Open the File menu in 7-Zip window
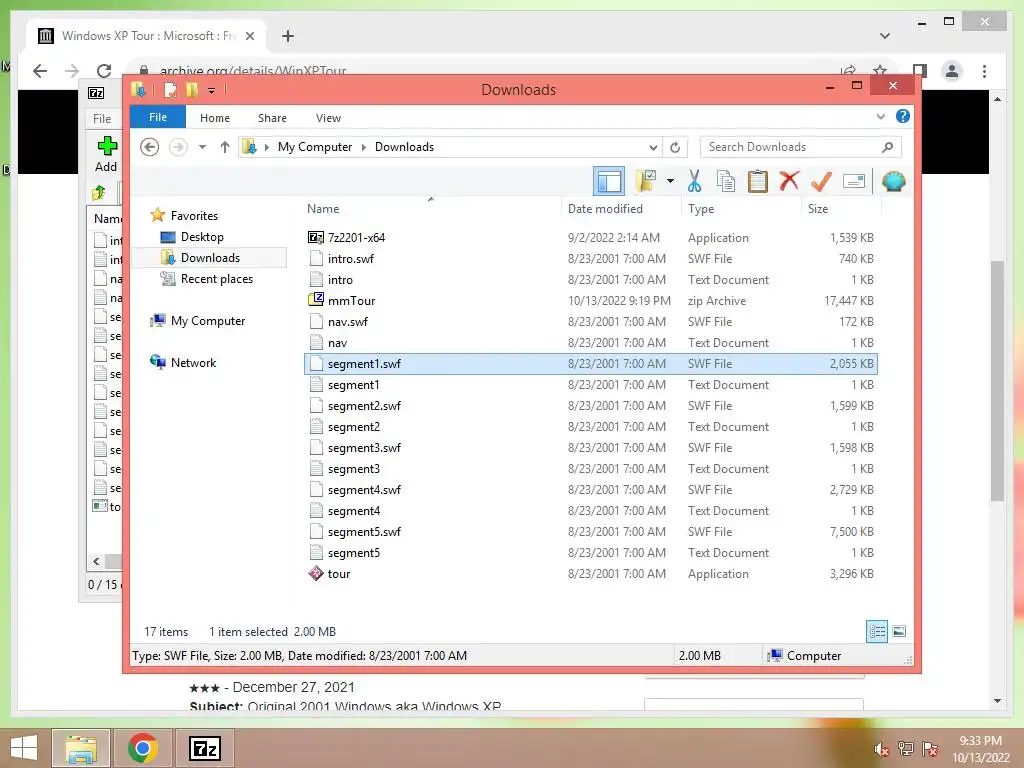This screenshot has width=1024, height=768. click(x=102, y=119)
